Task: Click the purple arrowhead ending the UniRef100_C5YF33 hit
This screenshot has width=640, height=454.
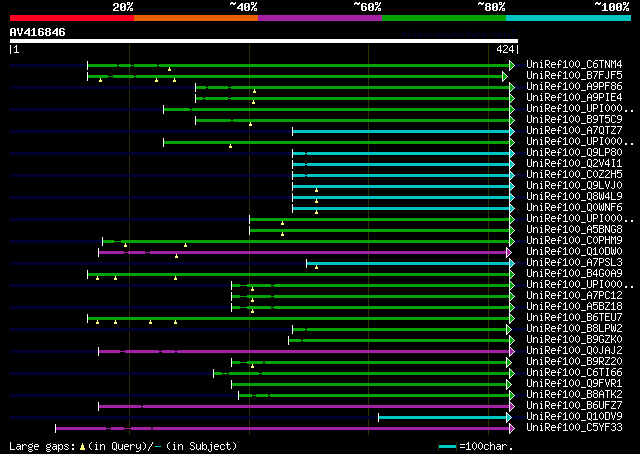Action: [512, 428]
